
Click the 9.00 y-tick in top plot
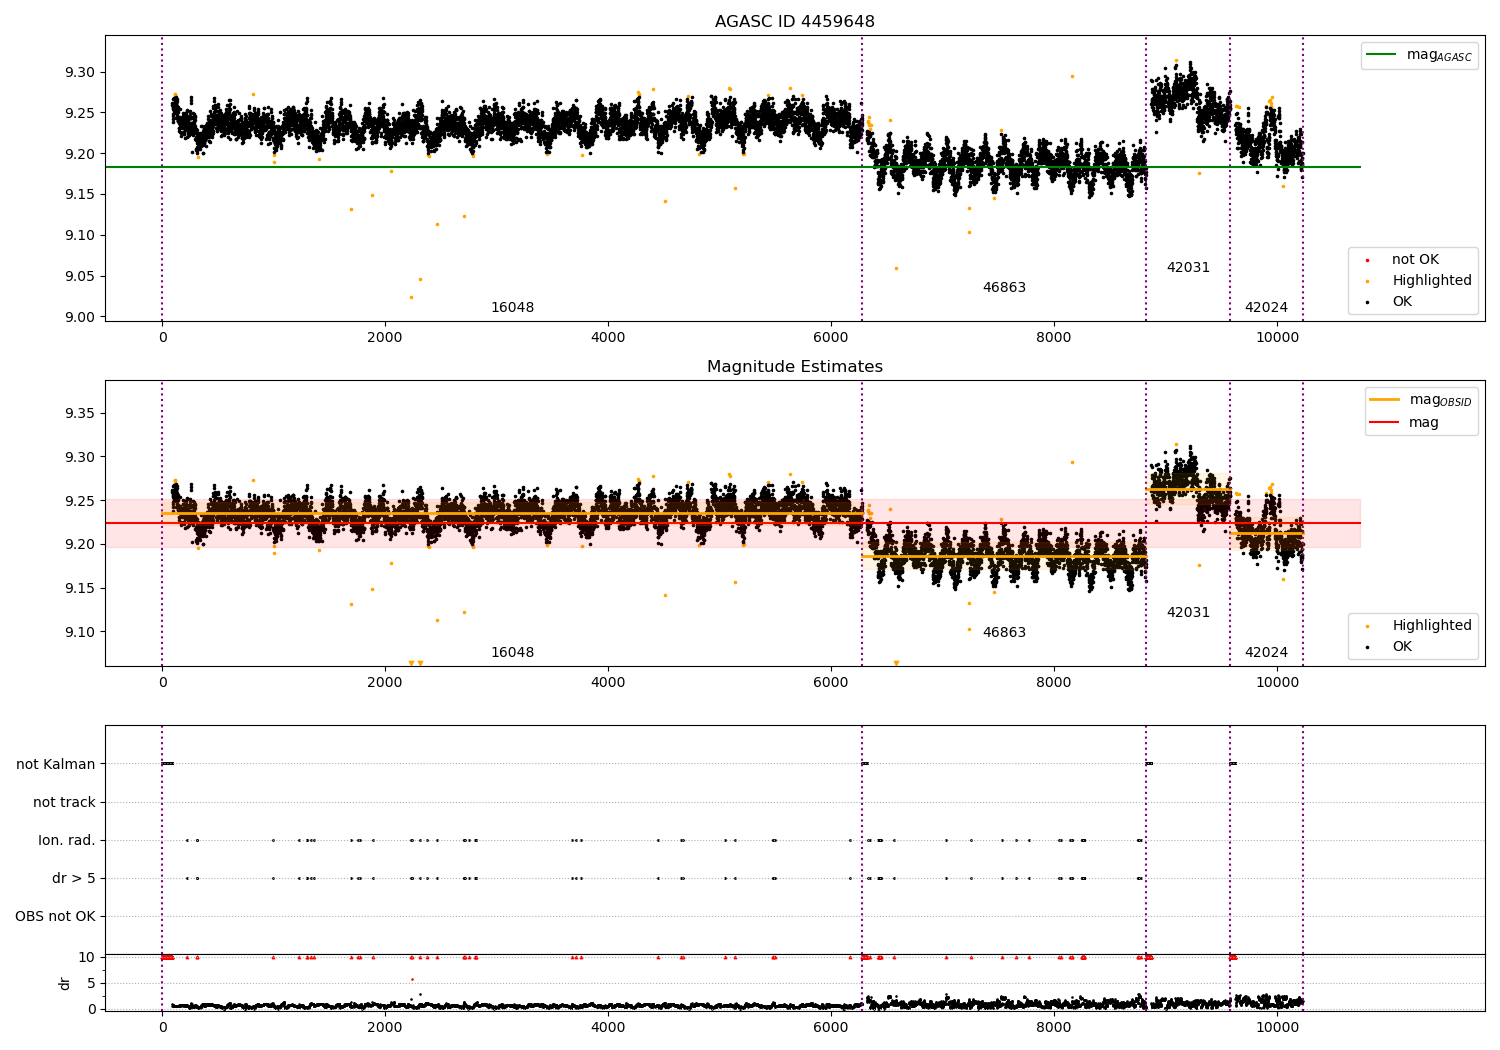[80, 318]
